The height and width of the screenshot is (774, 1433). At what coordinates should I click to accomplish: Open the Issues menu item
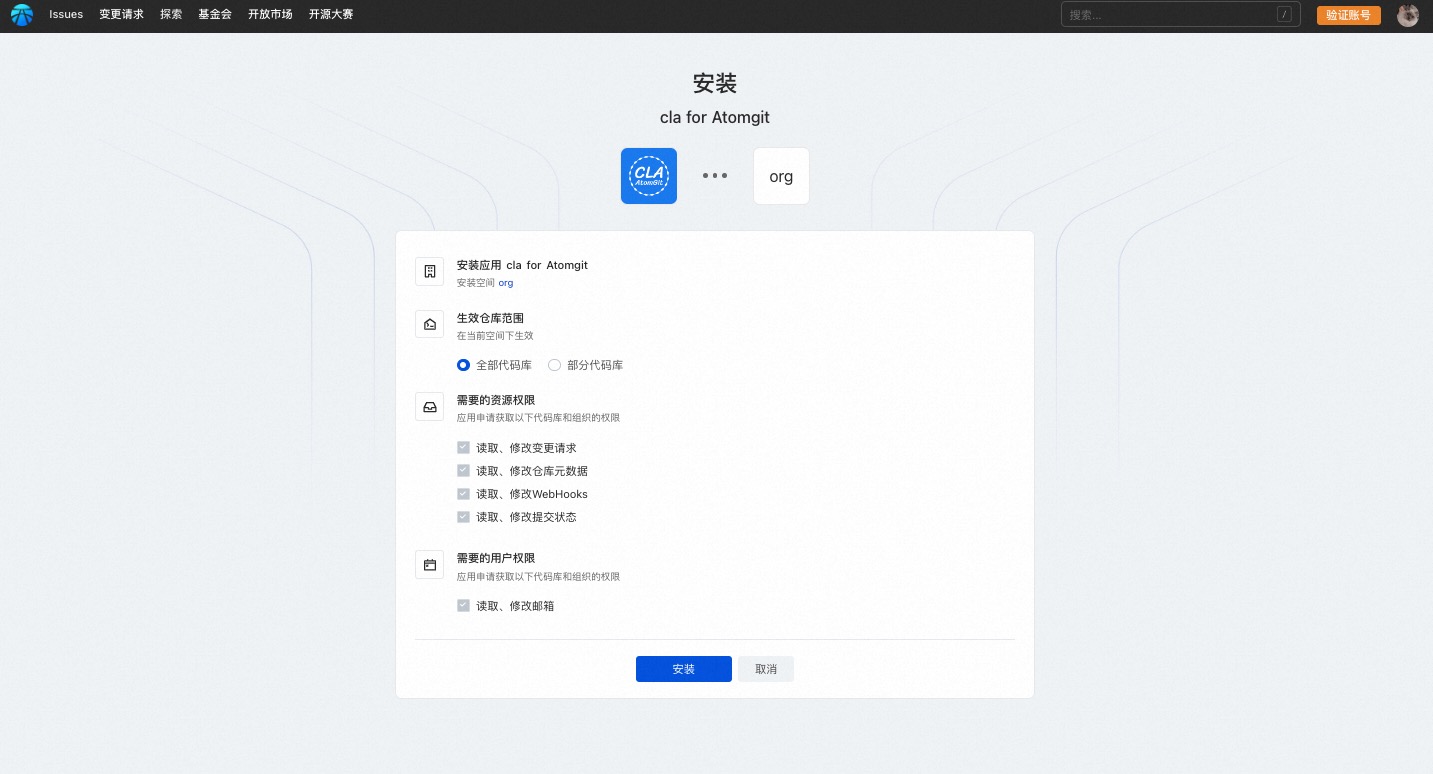[66, 15]
